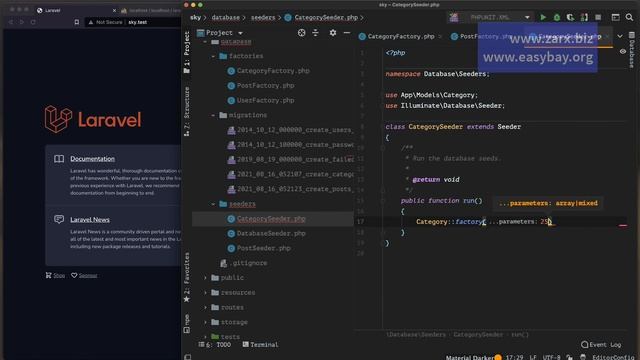Screen dimensions: 640x360
Task: Start the green Debug bug icon
Action: click(x=557, y=17)
